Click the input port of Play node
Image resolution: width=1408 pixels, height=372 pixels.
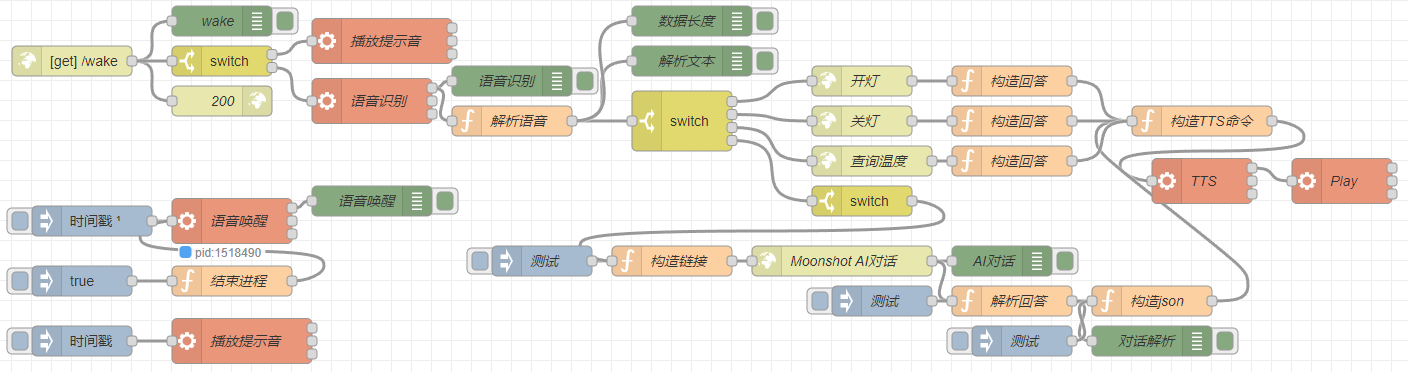click(x=1292, y=181)
